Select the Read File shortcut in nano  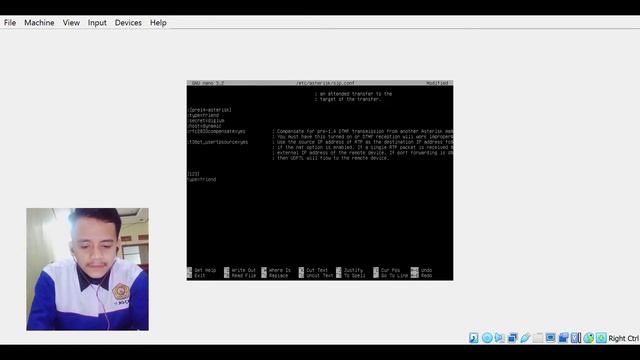point(240,276)
